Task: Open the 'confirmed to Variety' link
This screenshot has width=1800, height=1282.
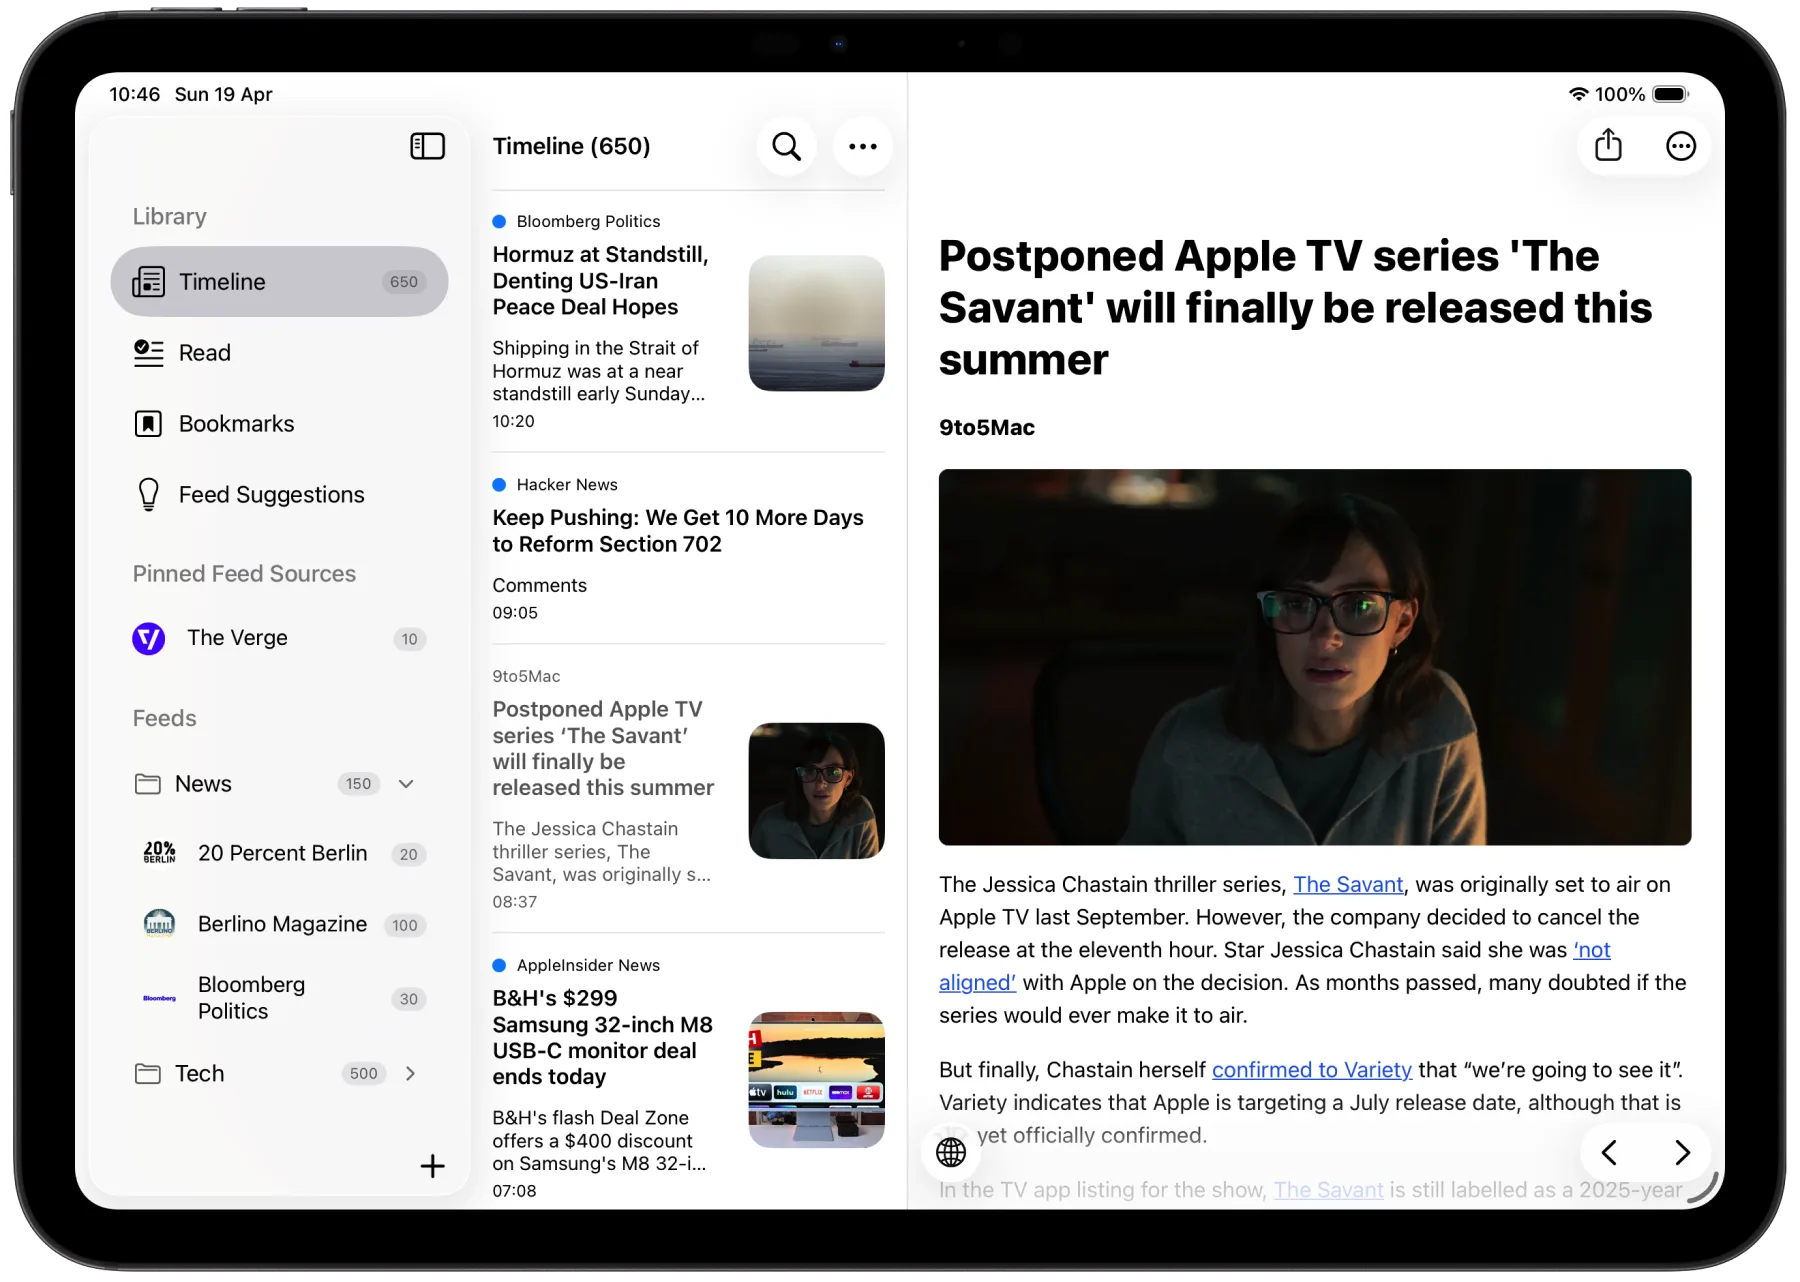Action: click(1312, 1069)
